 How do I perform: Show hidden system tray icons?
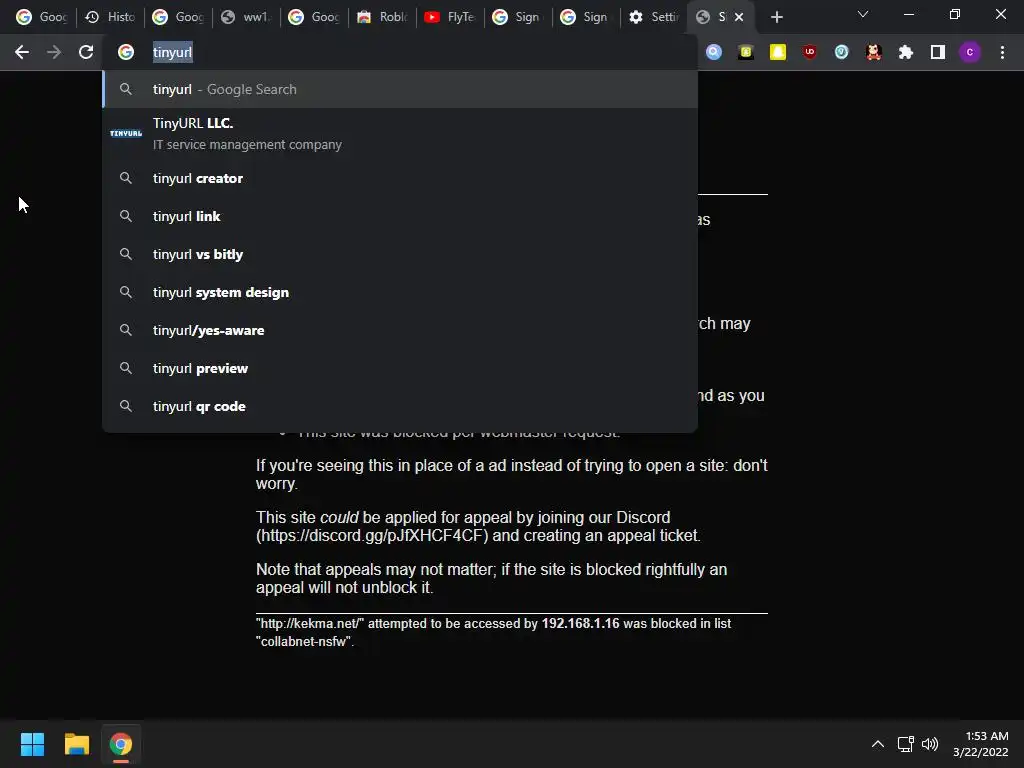(878, 744)
